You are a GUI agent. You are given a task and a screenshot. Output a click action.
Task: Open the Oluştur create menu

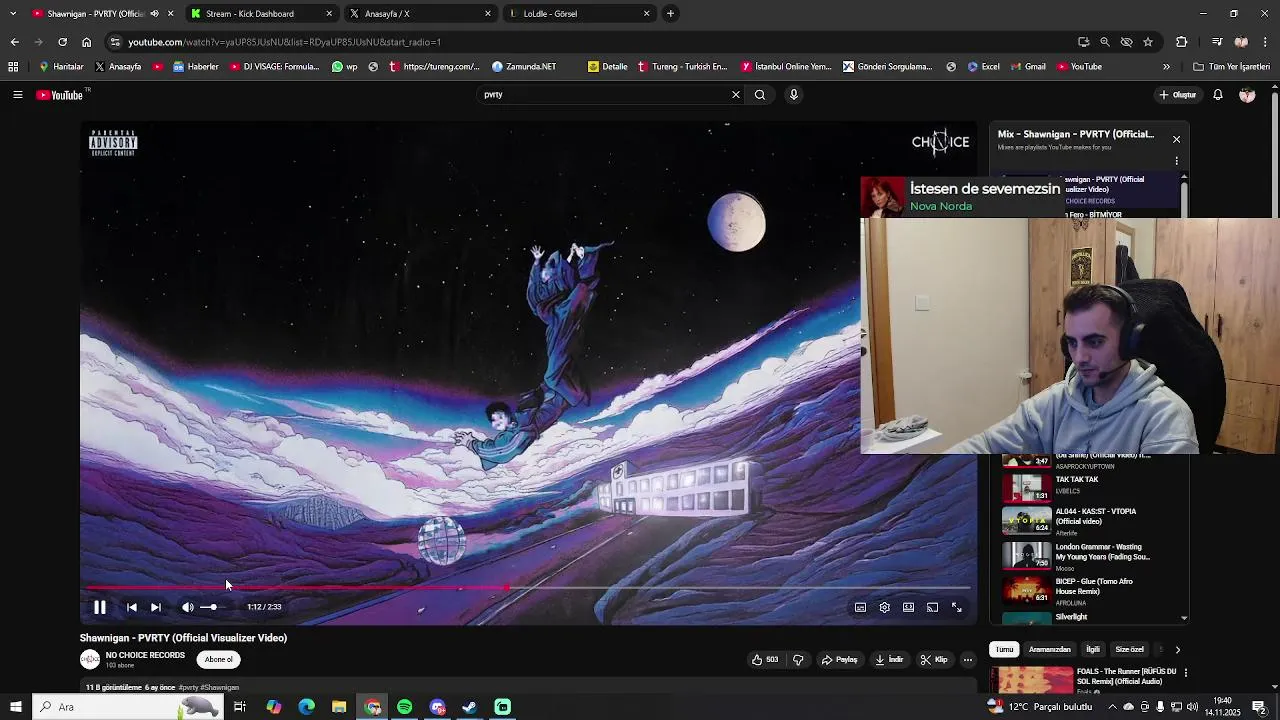(x=1178, y=95)
